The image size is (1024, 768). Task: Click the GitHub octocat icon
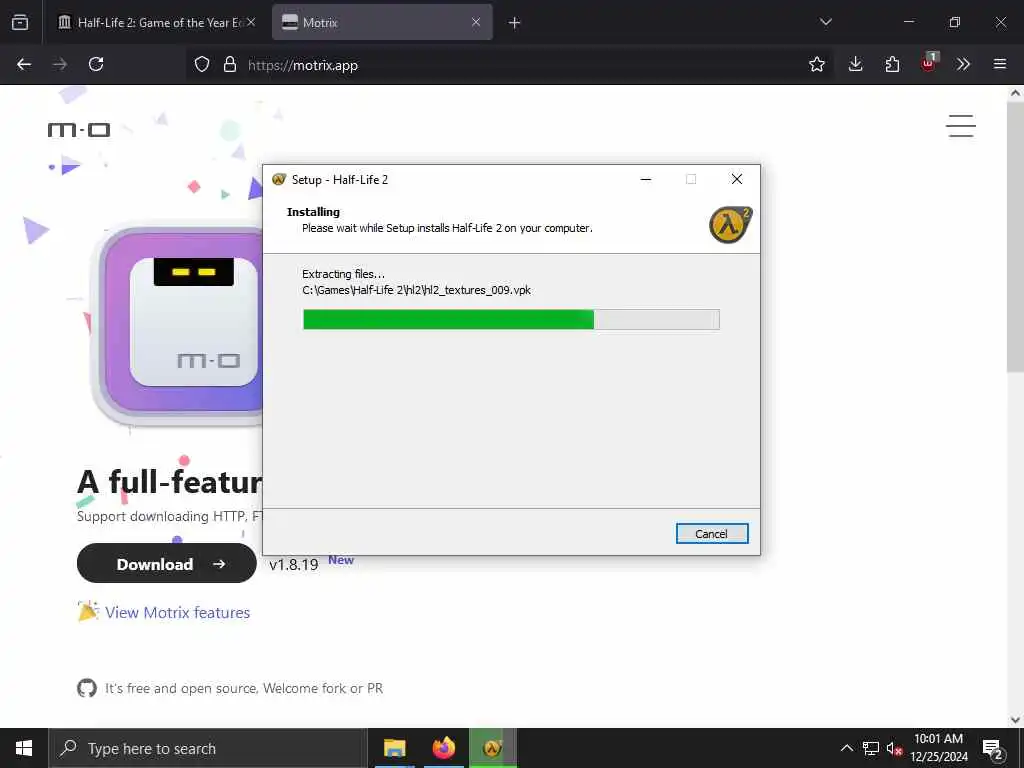click(x=87, y=688)
